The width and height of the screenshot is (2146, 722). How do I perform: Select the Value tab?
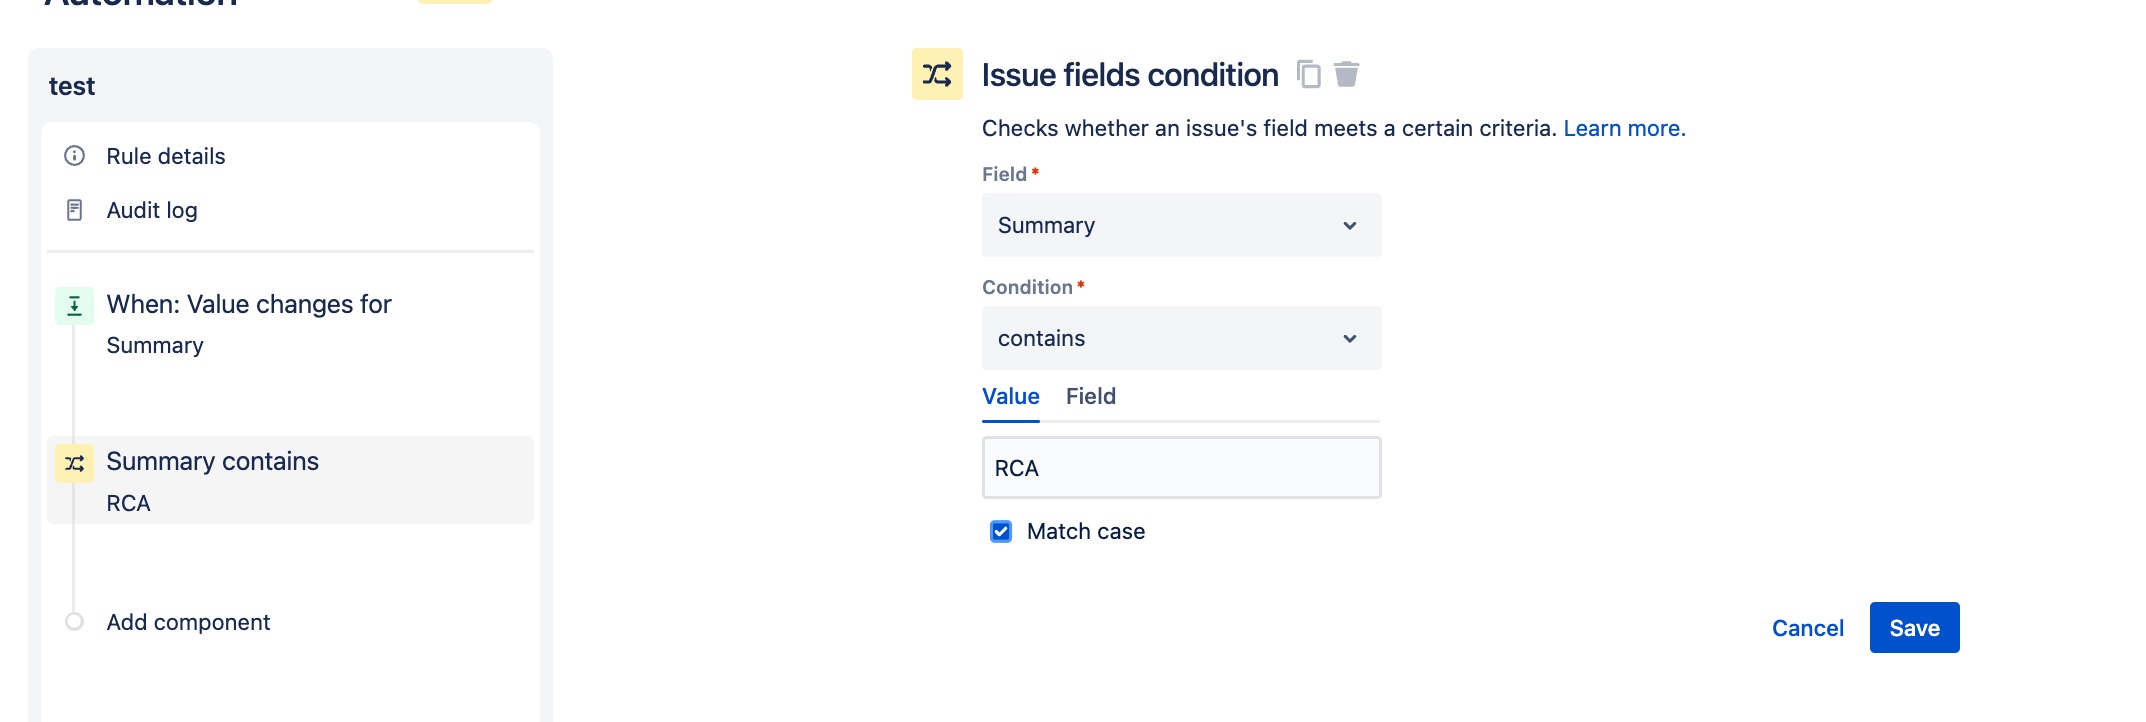tap(1010, 397)
